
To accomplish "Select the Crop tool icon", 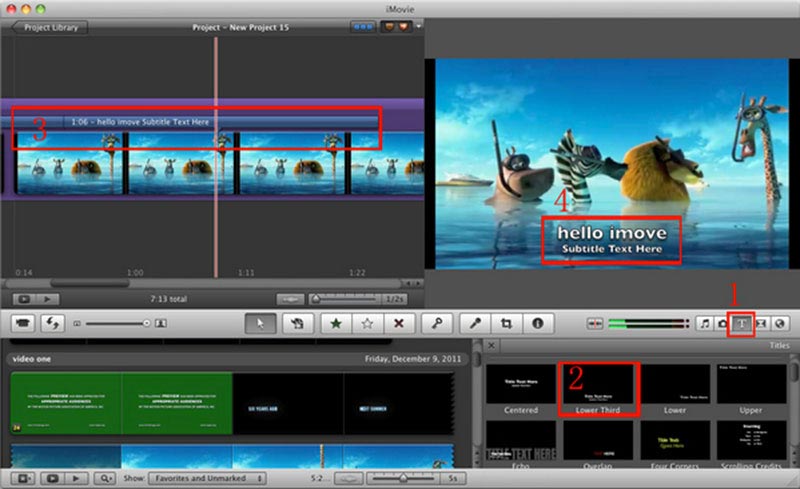I will tap(507, 324).
